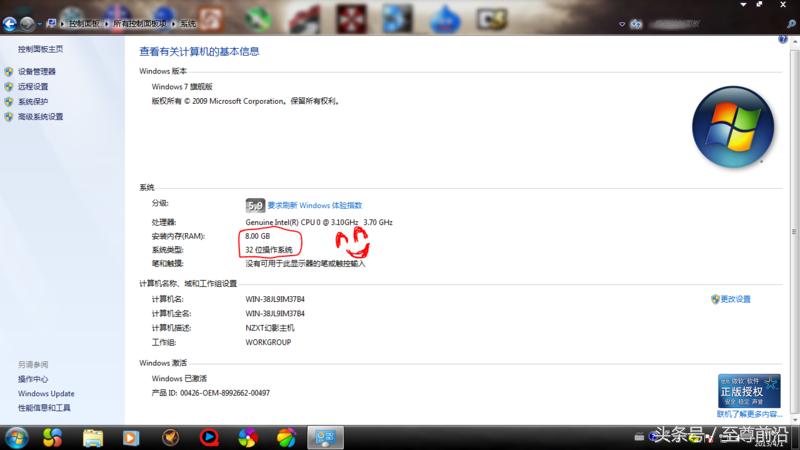Open the colorful pinwheel taskbar icon

click(248, 438)
